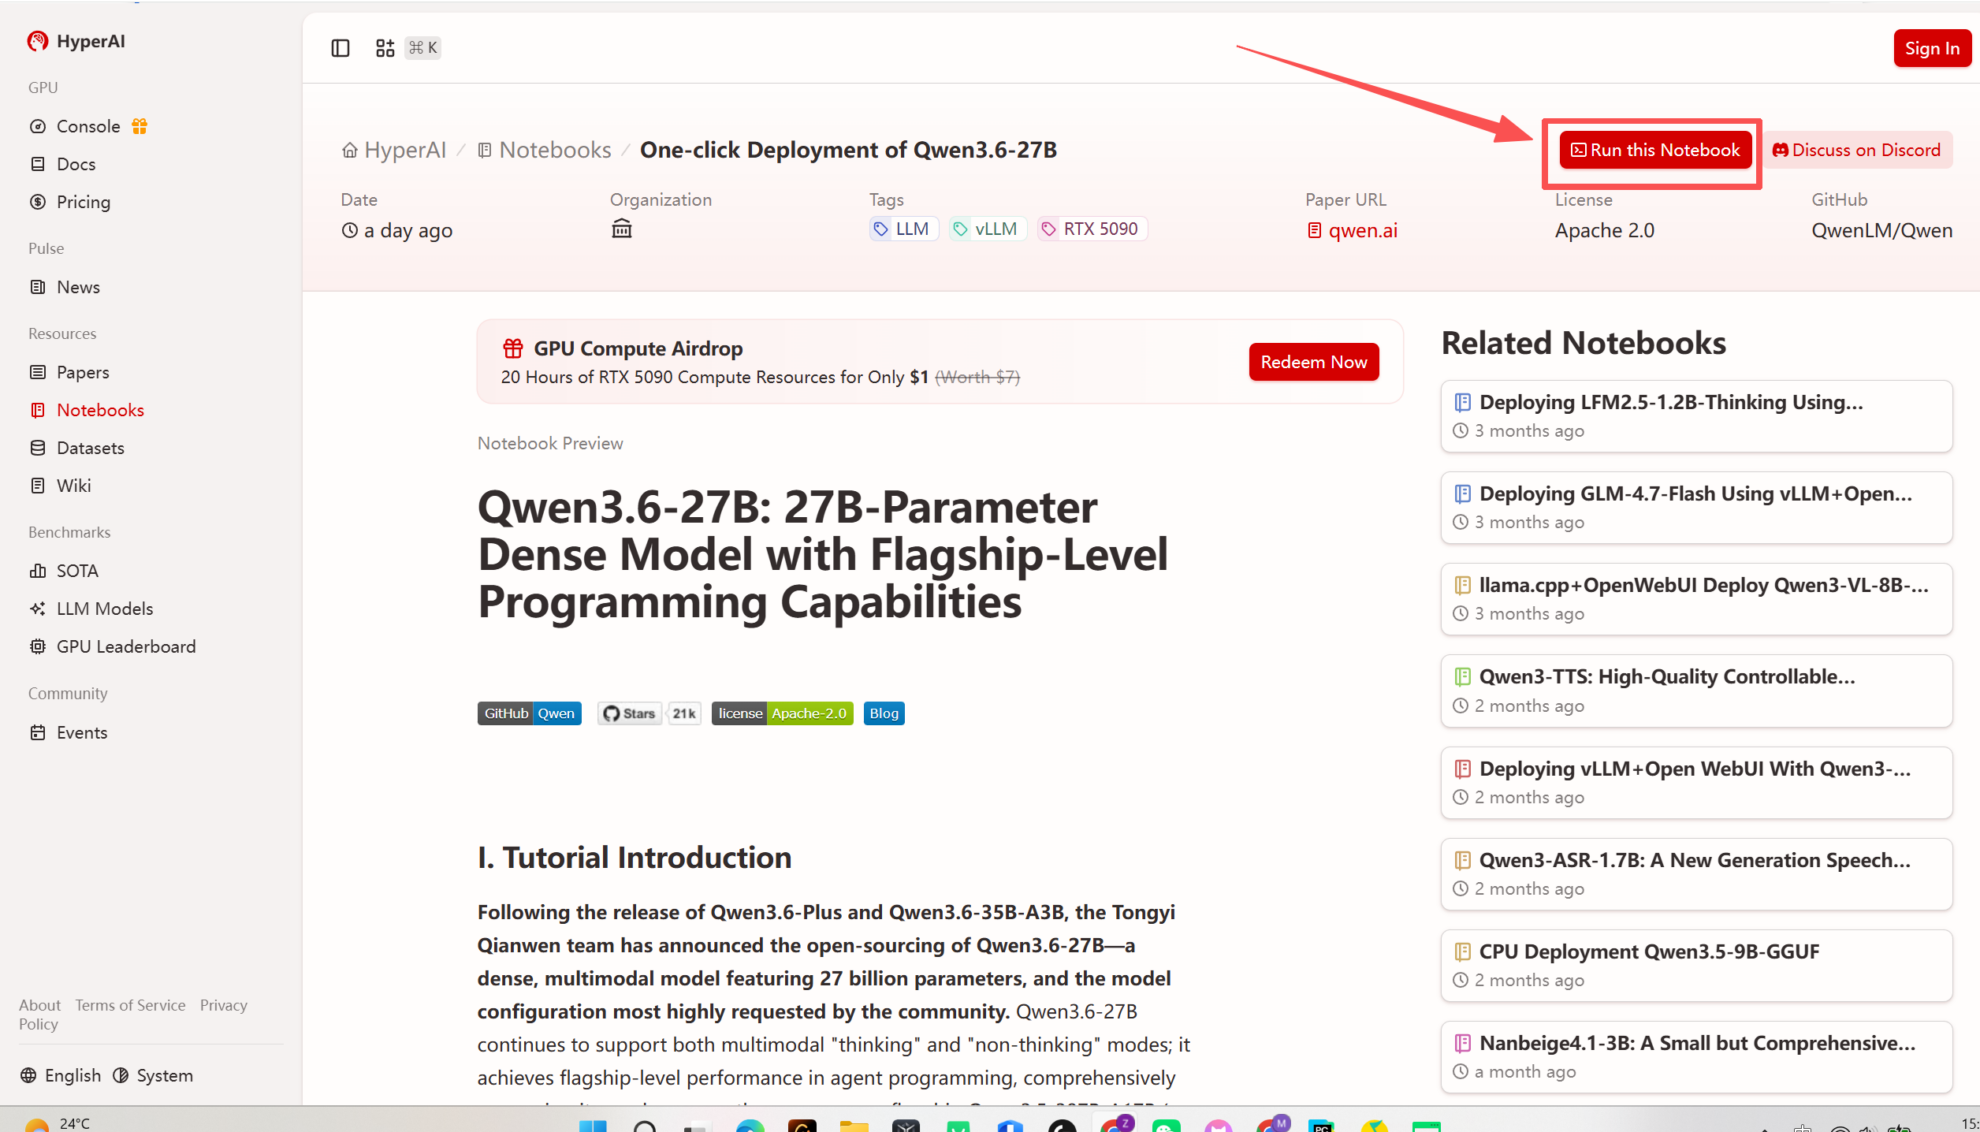Open the qwen.ai paper link
Viewport: 1980px width, 1132px height.
(1362, 230)
